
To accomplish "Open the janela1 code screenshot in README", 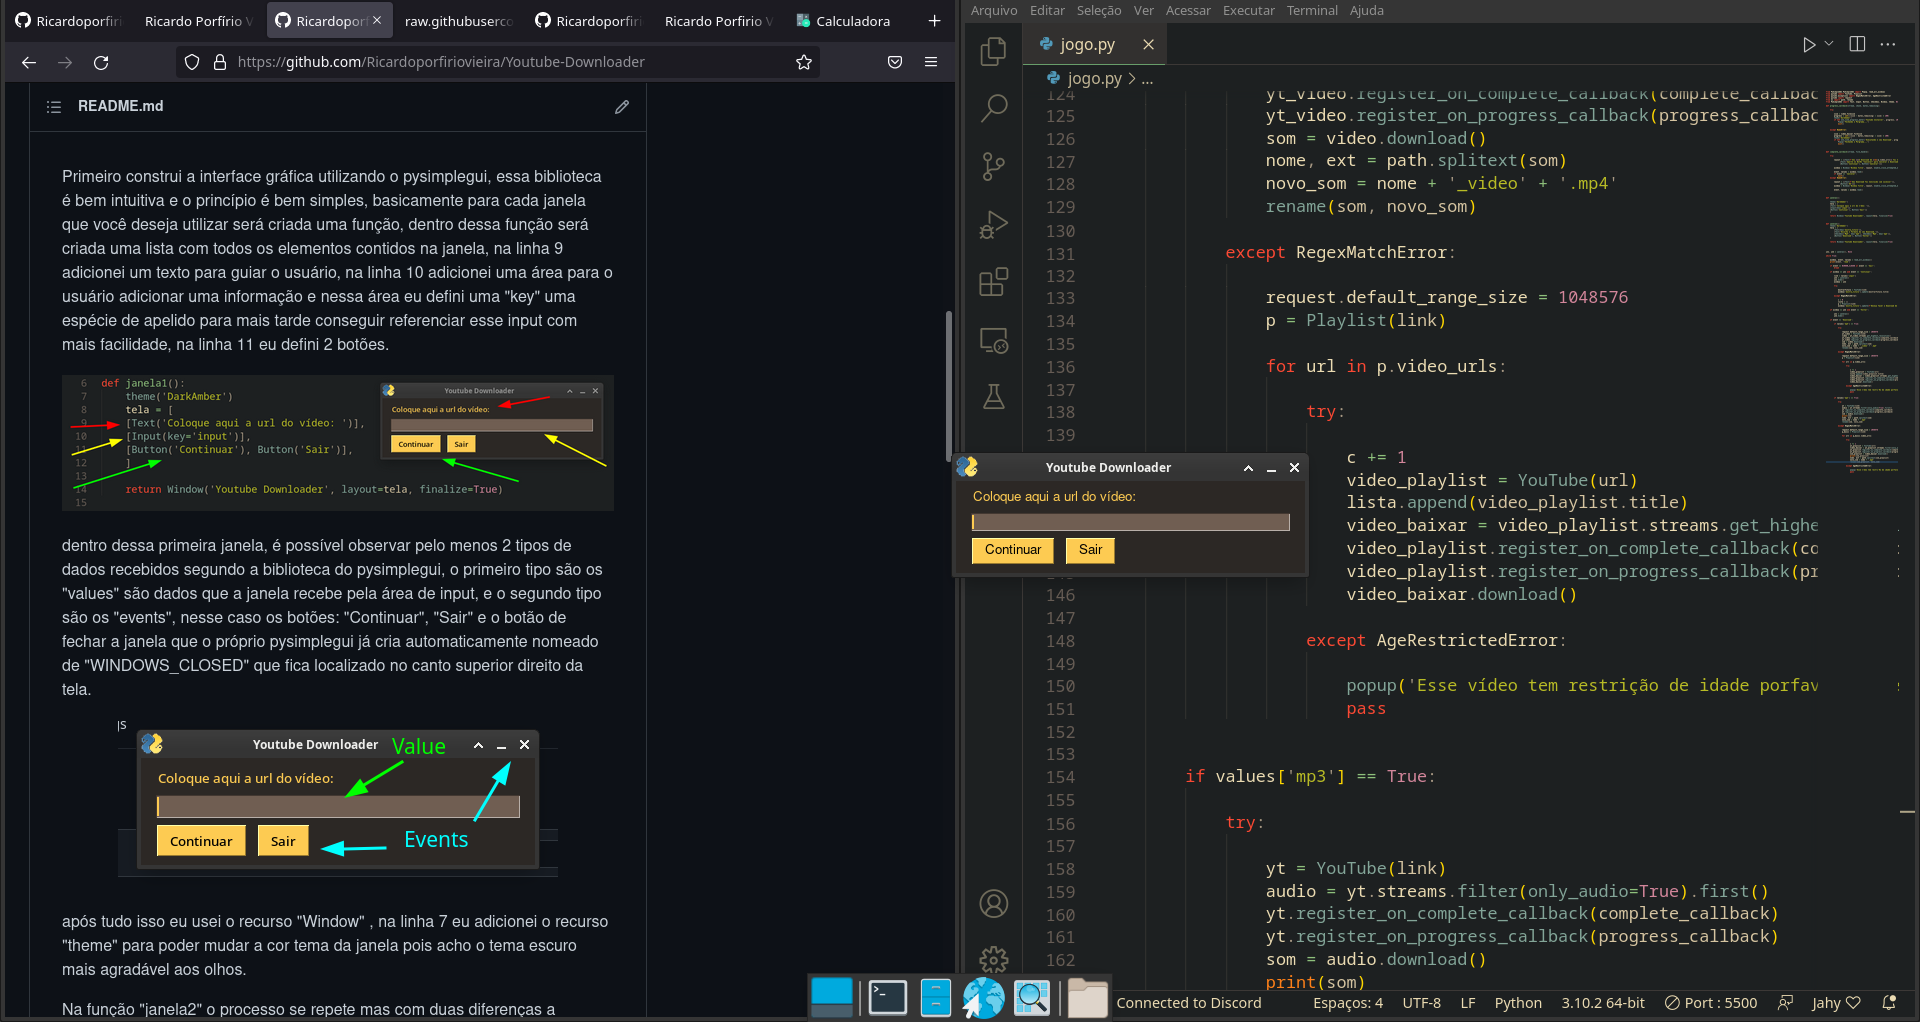I will tap(338, 443).
